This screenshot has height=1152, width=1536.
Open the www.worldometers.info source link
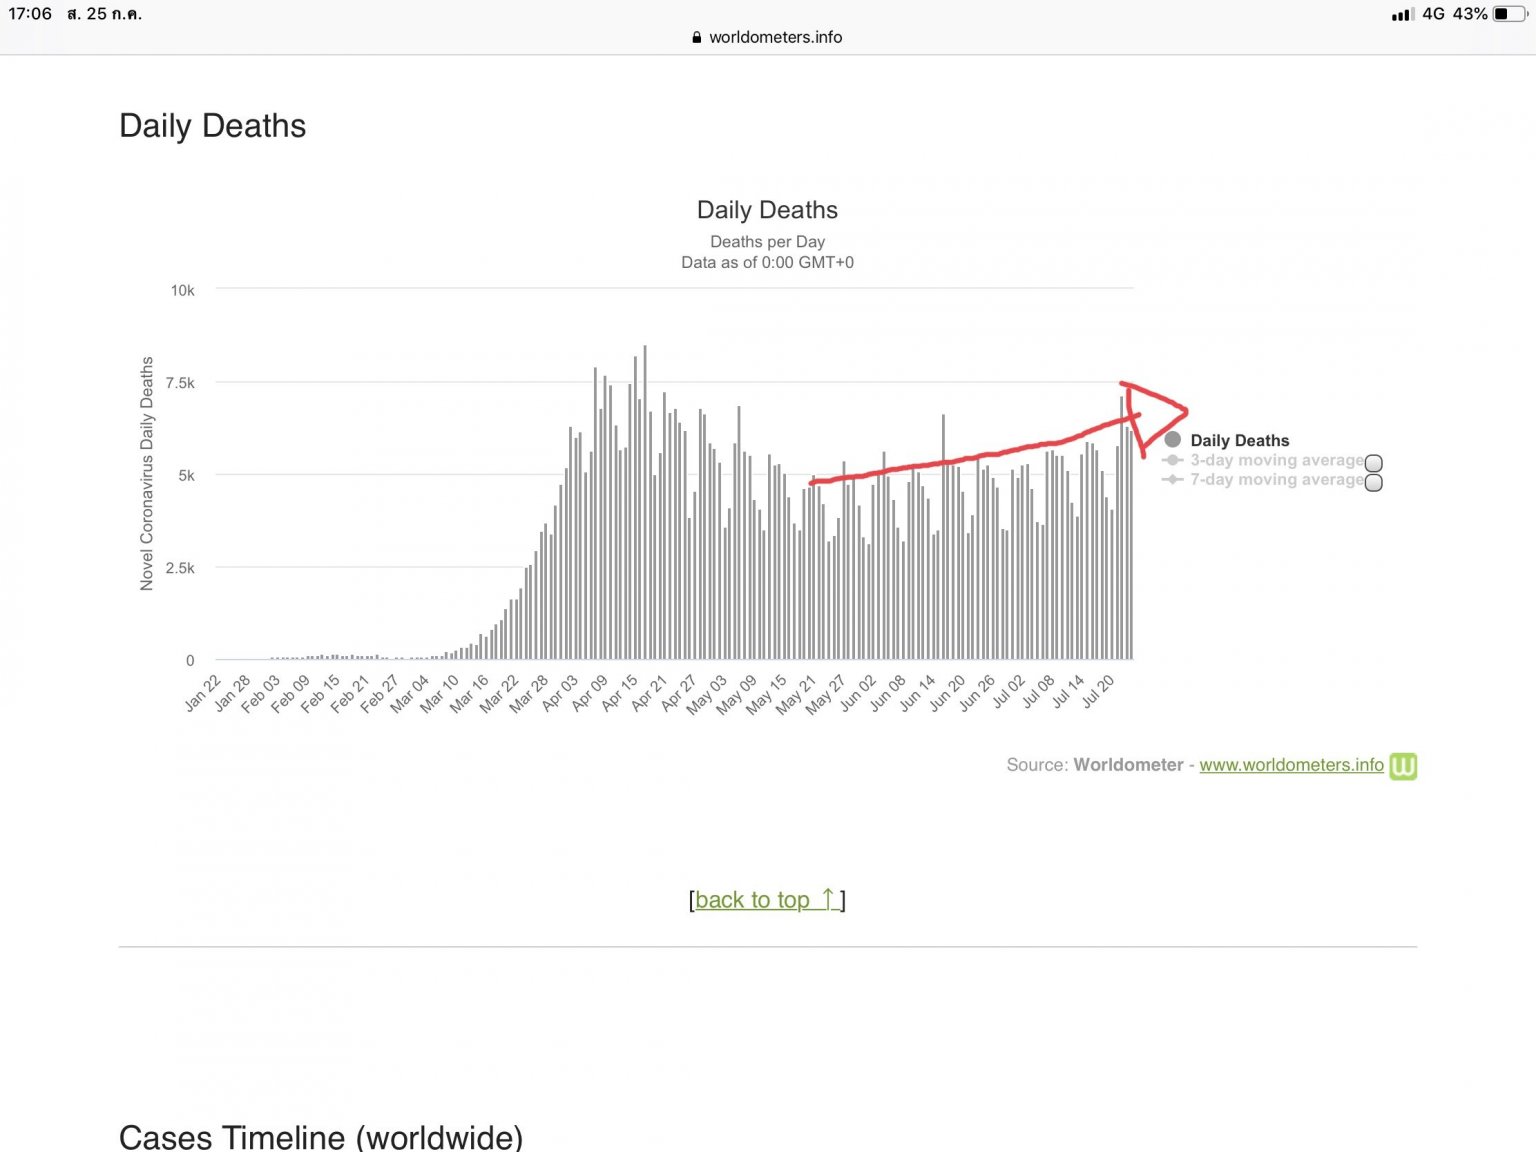pos(1291,765)
